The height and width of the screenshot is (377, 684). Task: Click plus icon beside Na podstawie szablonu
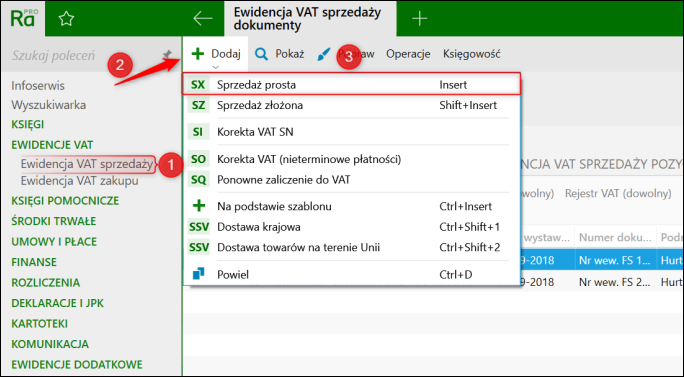pos(198,206)
